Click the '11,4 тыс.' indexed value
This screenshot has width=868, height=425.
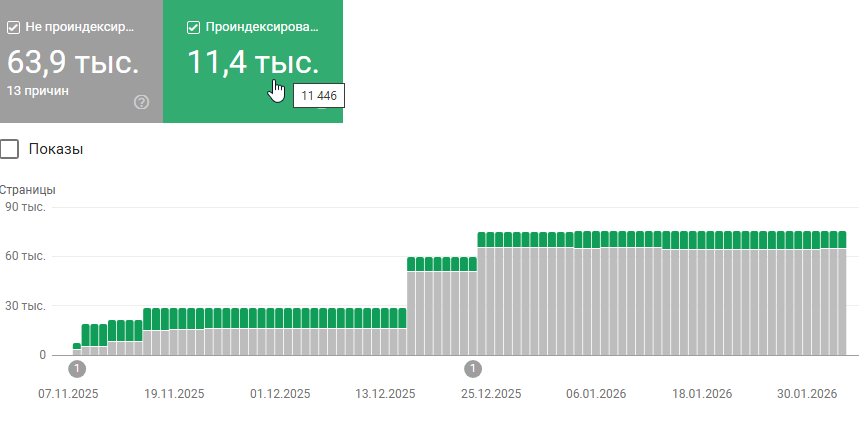[254, 62]
